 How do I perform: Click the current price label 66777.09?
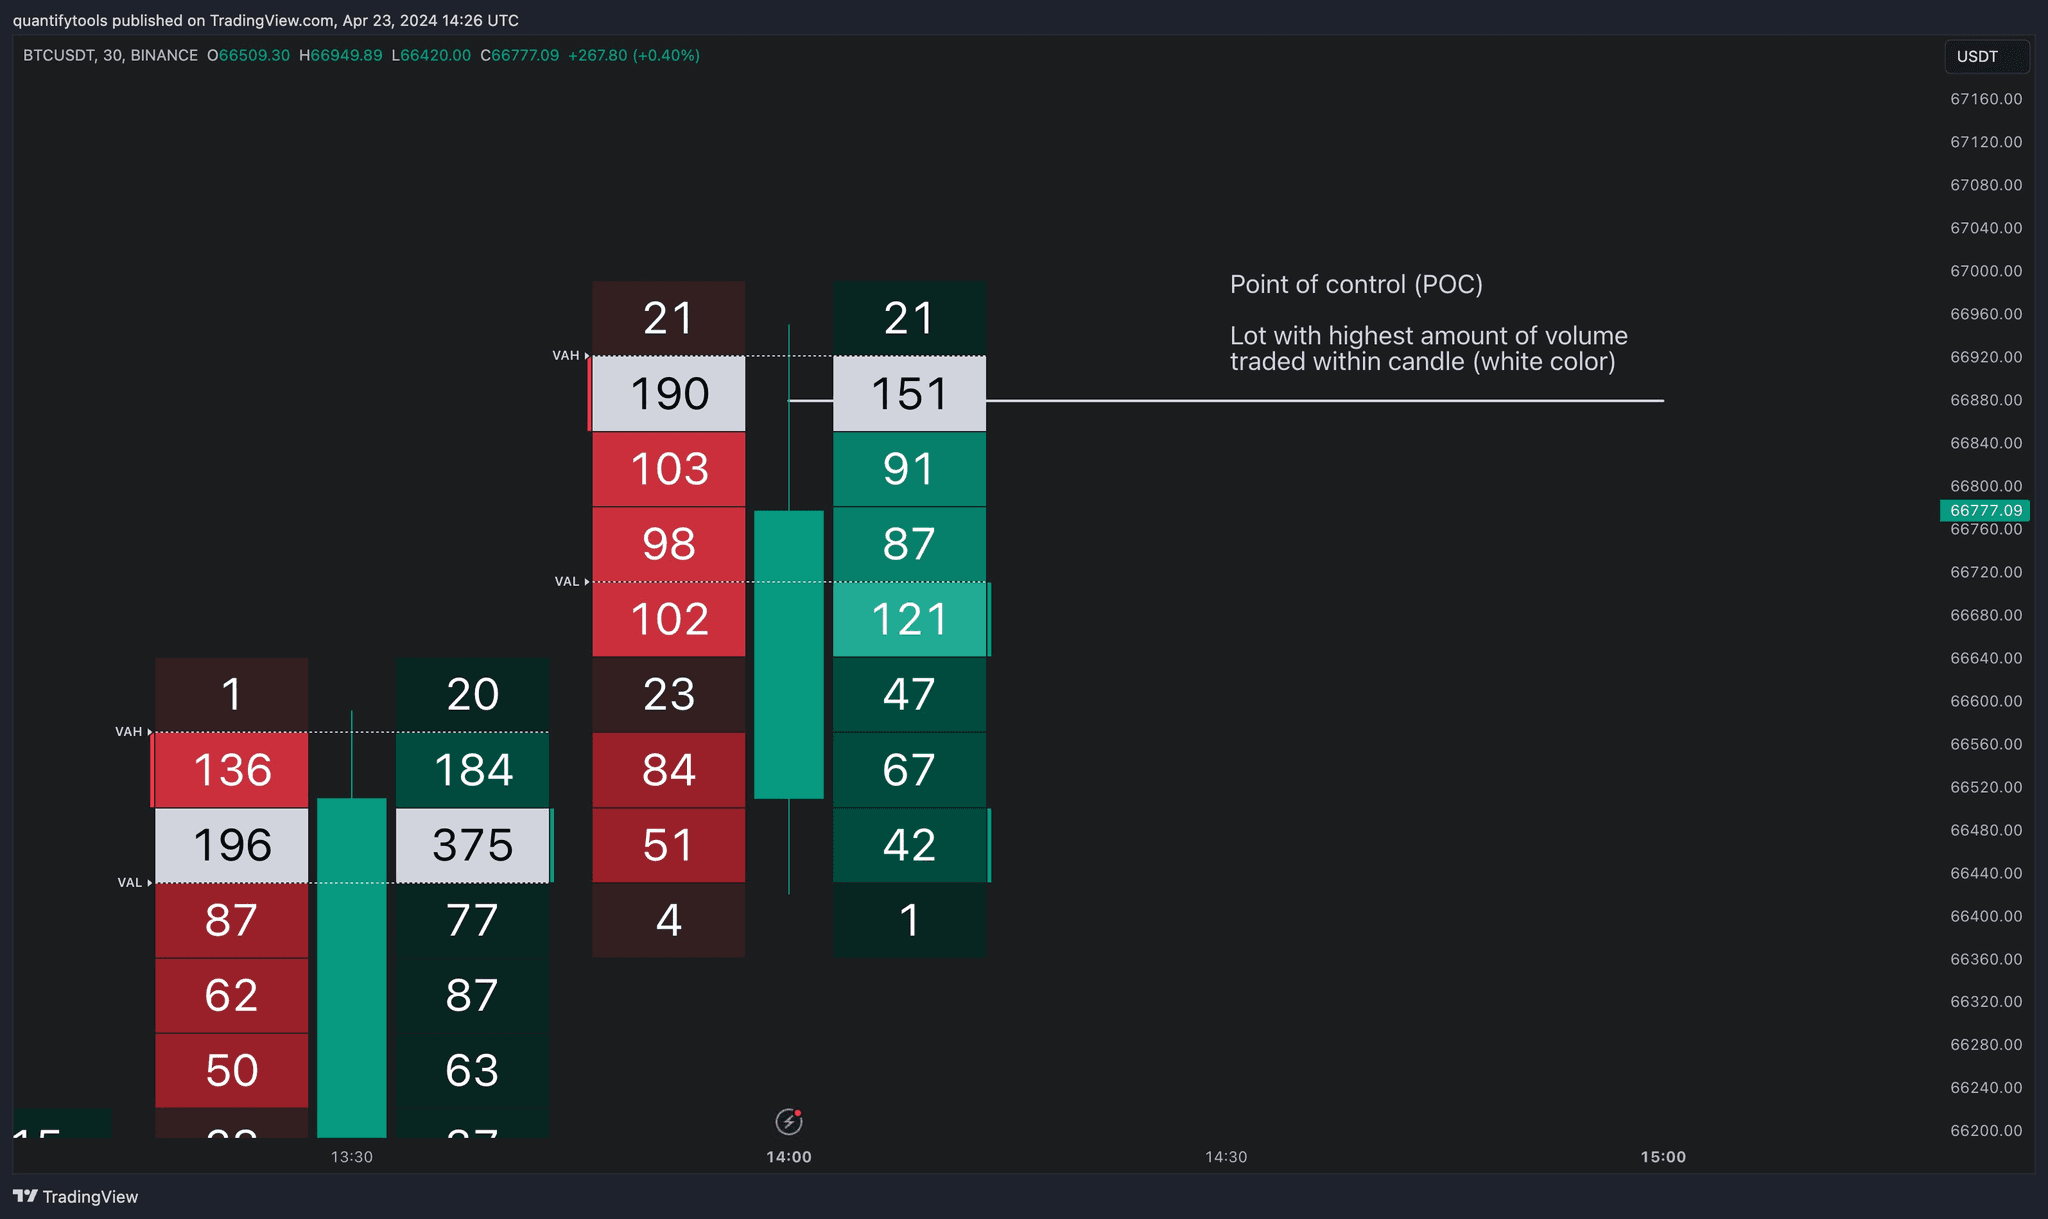point(1983,510)
